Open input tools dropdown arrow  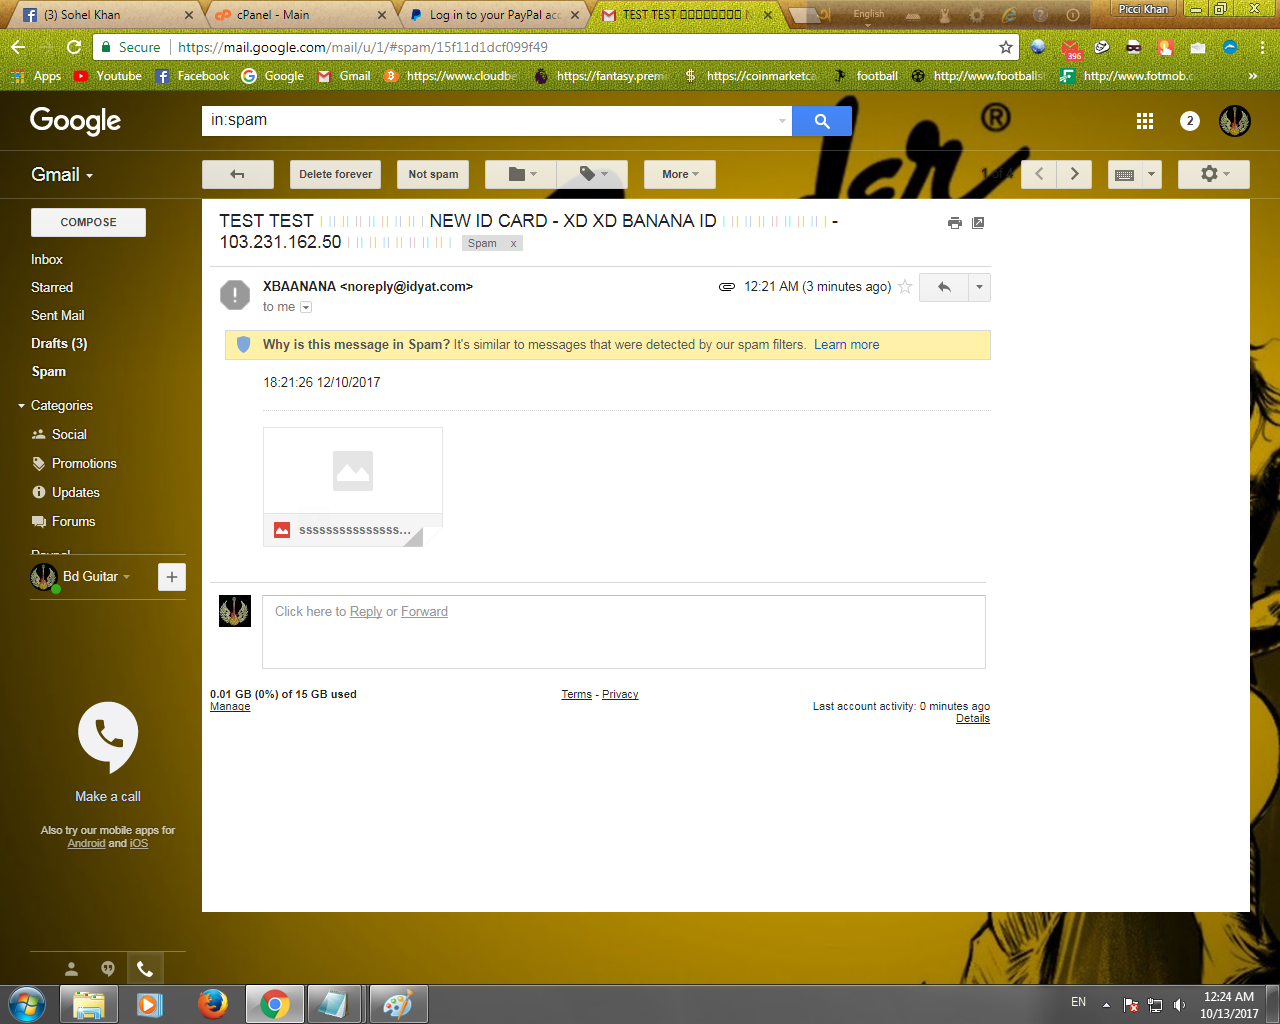pos(1152,174)
